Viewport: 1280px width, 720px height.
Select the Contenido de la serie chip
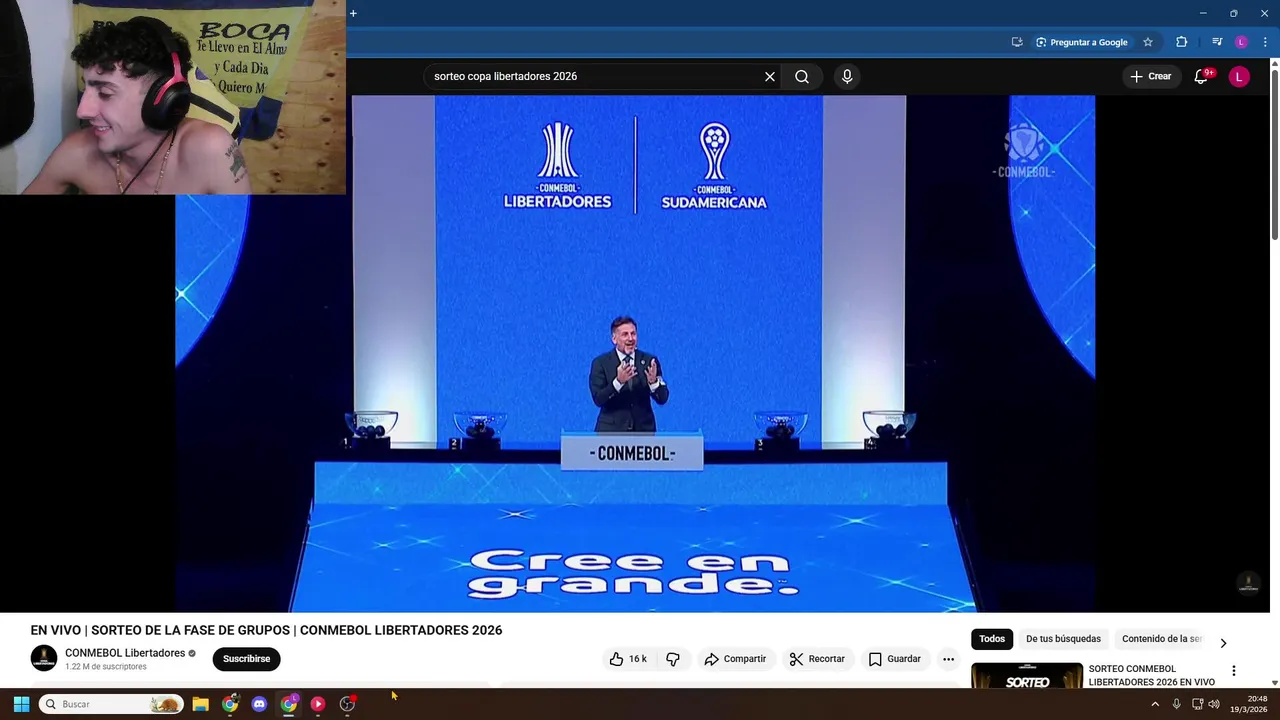pos(1160,639)
